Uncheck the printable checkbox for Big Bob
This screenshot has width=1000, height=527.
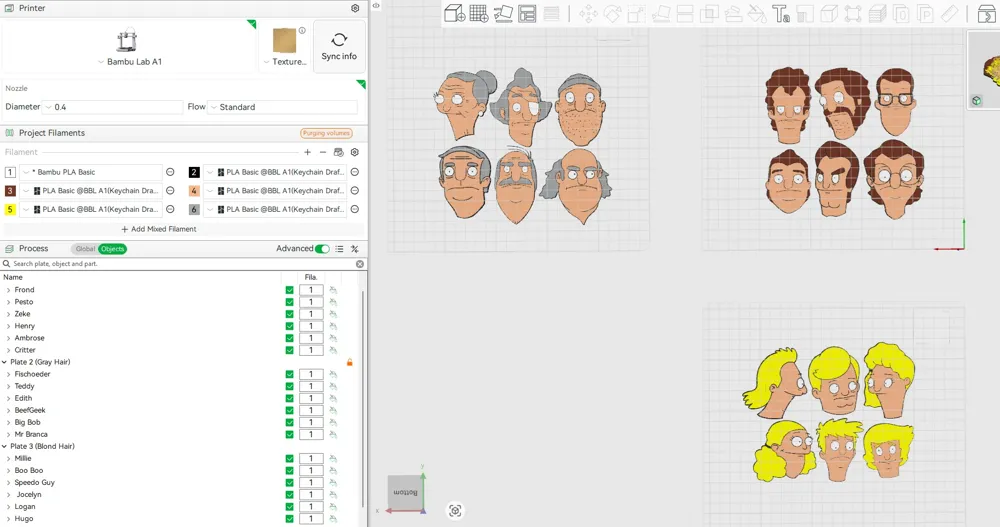[x=290, y=422]
